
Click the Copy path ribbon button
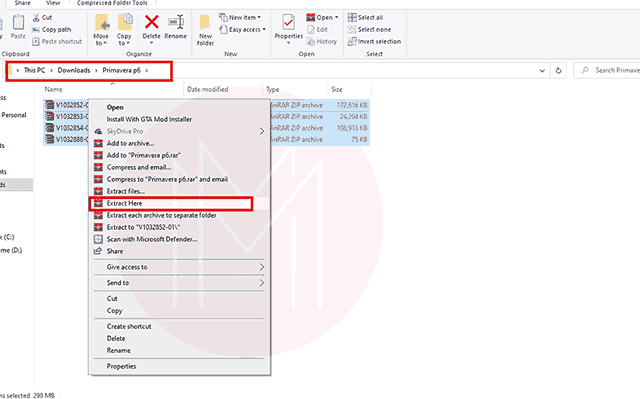tap(51, 29)
